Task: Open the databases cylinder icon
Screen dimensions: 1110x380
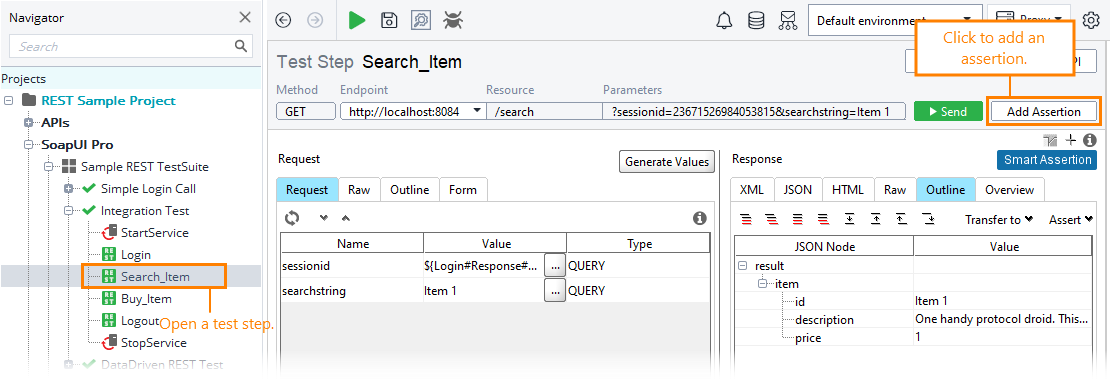Action: click(756, 21)
